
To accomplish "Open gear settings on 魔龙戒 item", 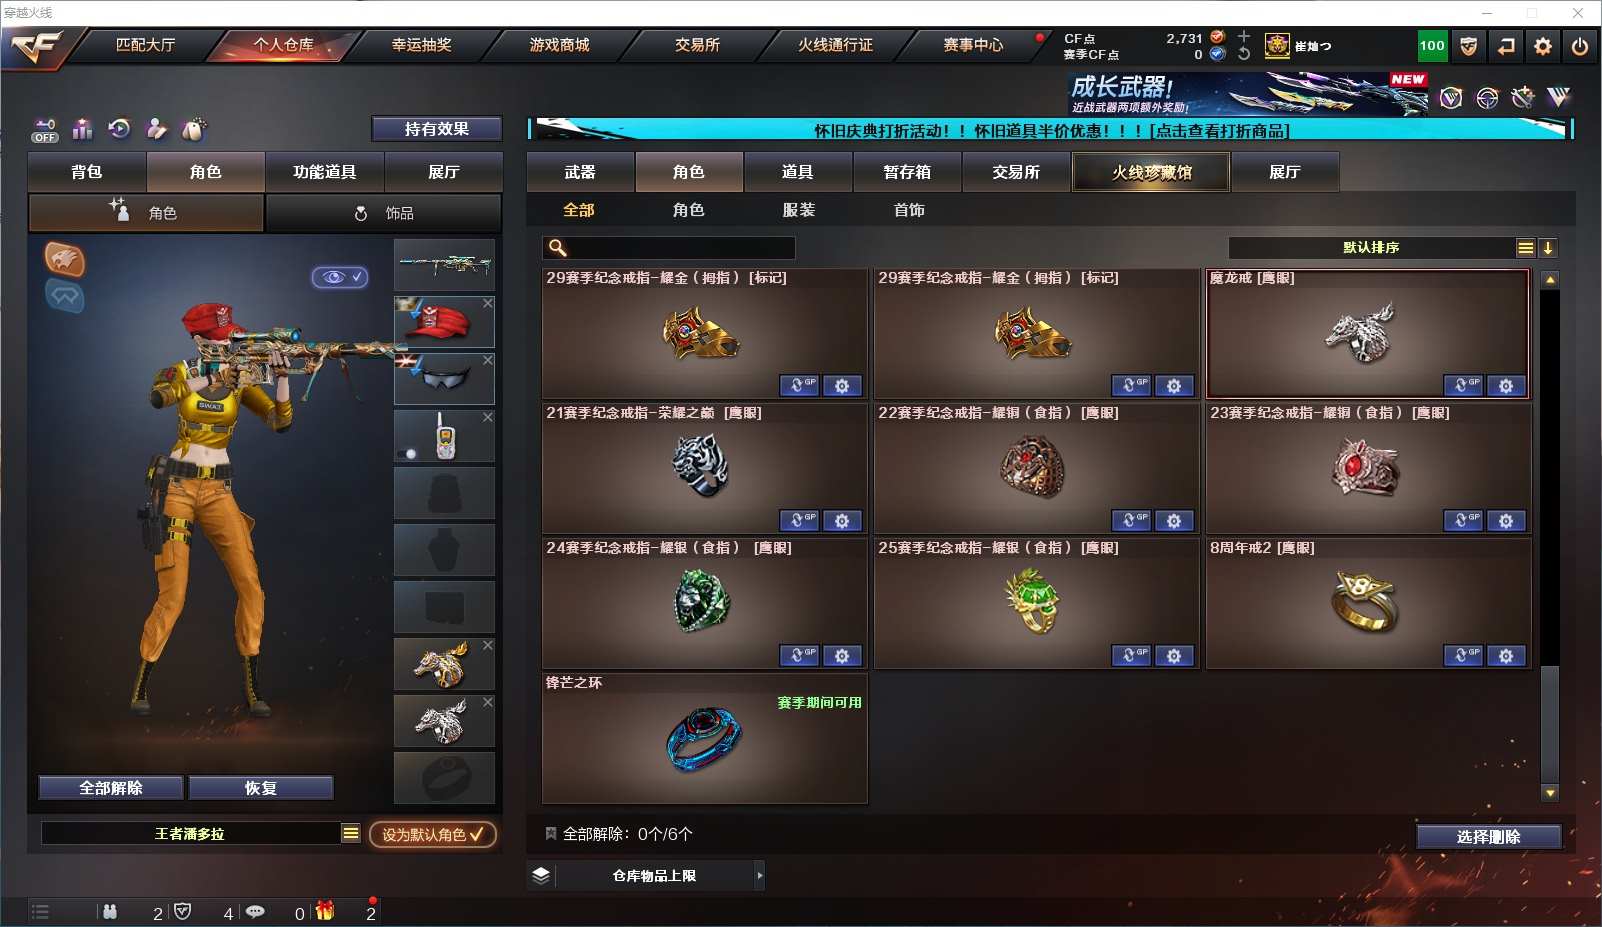I will [x=1506, y=386].
